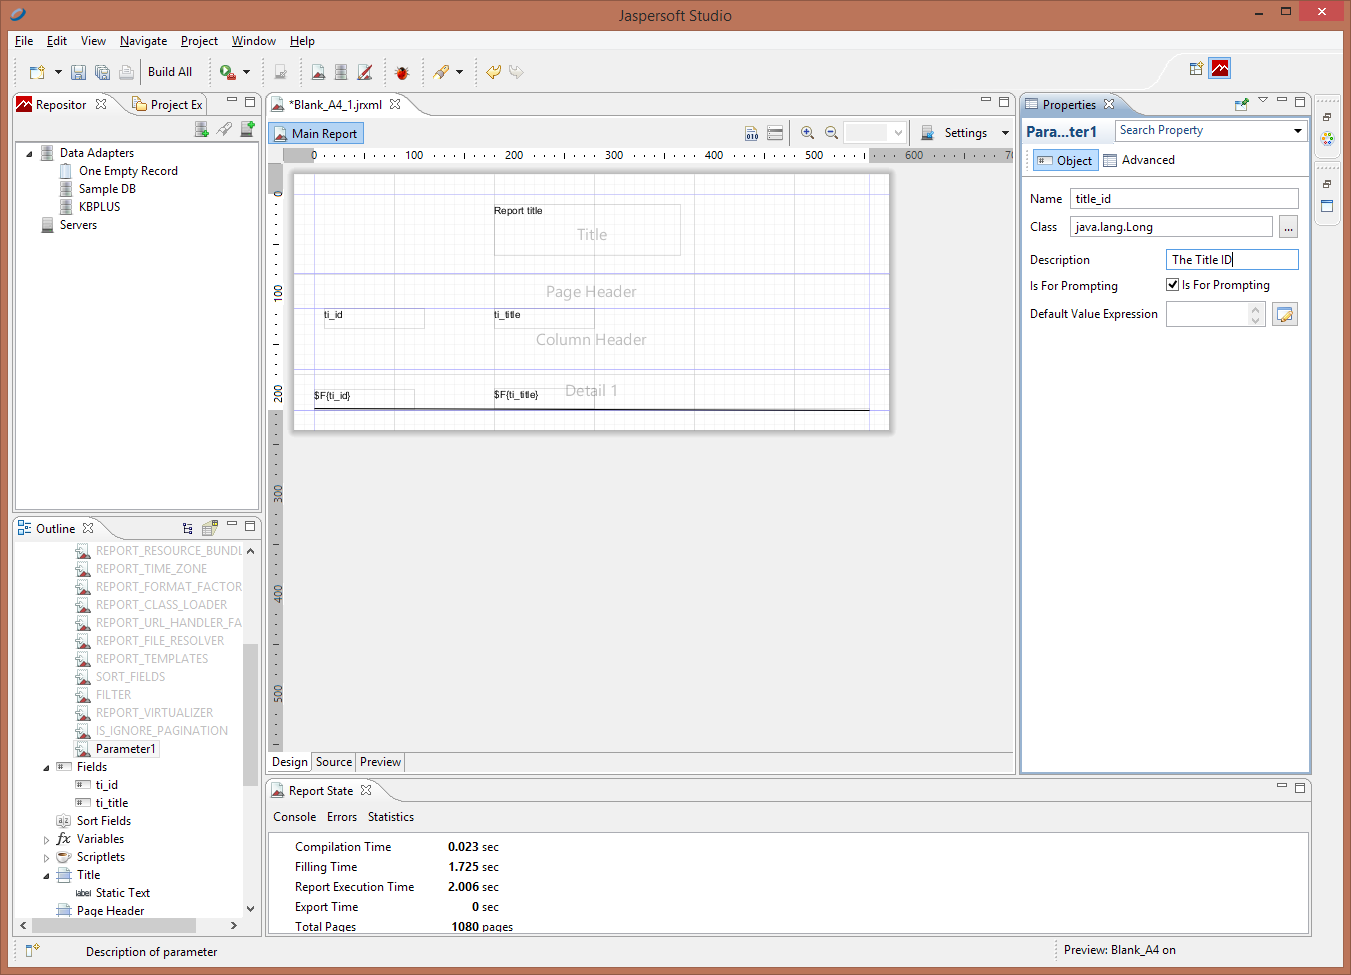Open the zoom level combo box

(875, 133)
